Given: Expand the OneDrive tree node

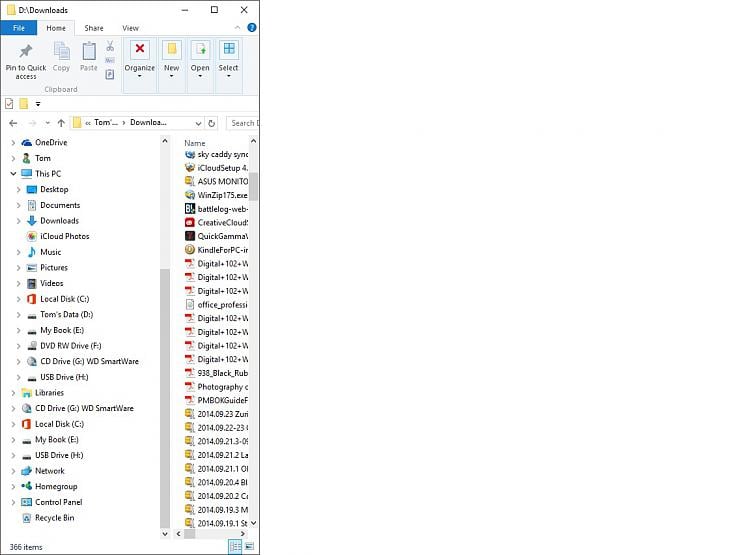Looking at the screenshot, I should click(13, 143).
